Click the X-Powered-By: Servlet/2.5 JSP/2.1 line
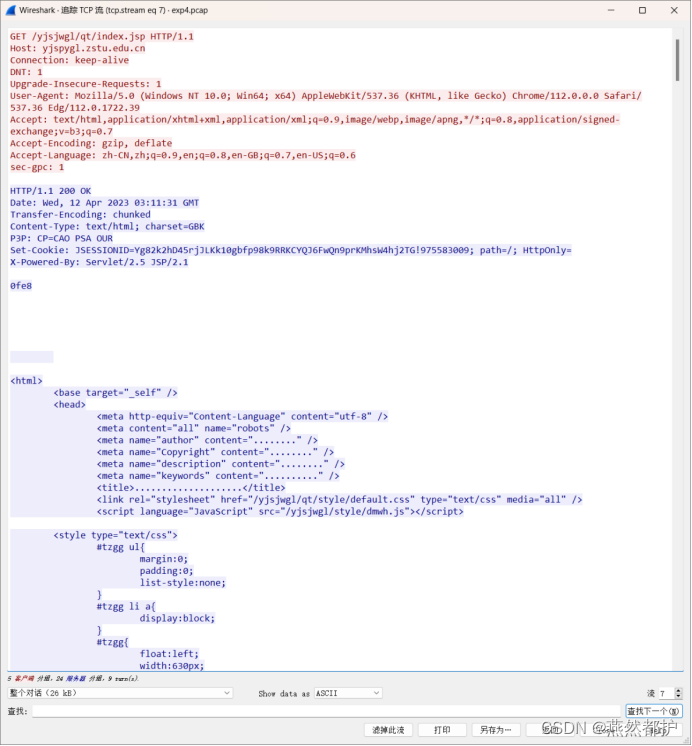Viewport: 692px width, 746px height. click(99, 262)
